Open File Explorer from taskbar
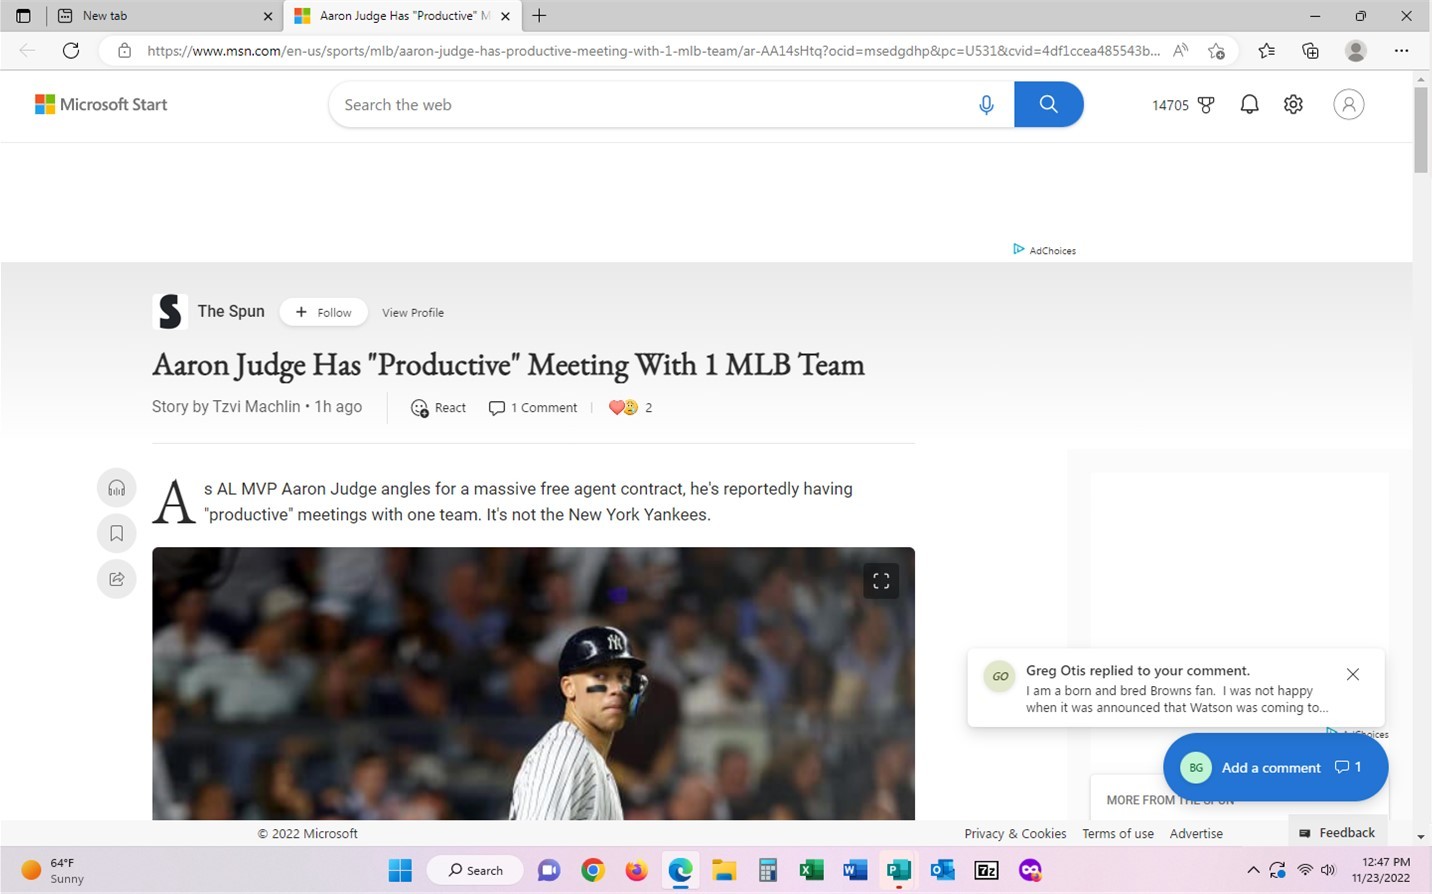The image size is (1432, 894). pos(724,870)
